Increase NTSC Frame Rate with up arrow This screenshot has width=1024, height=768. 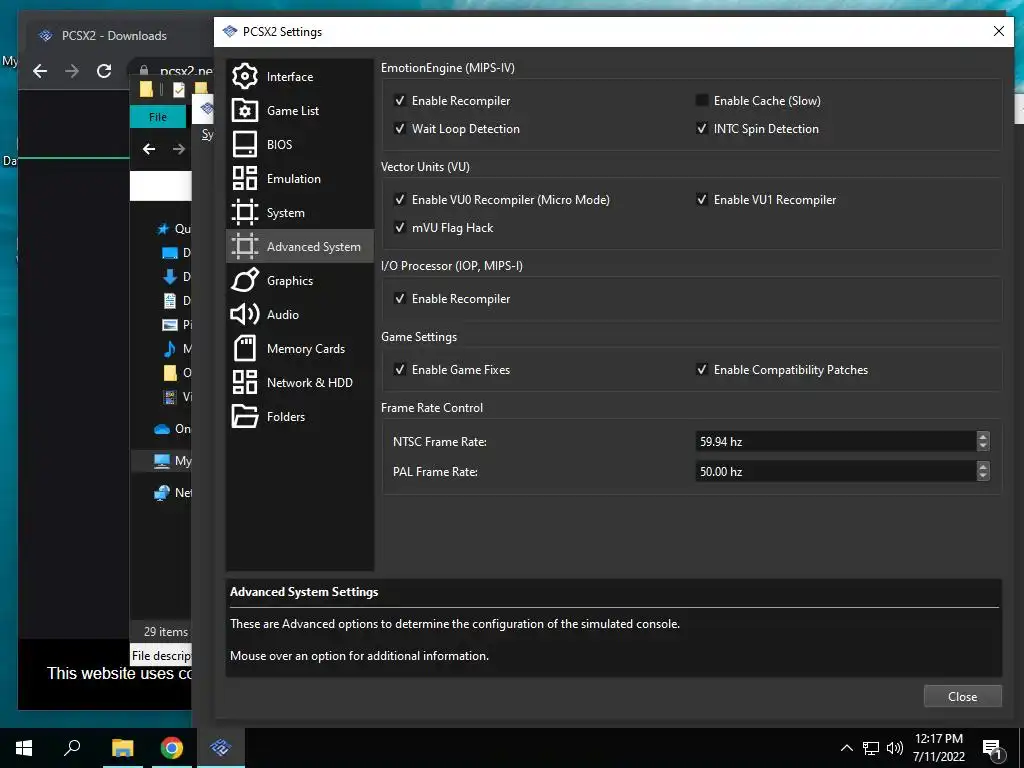pos(983,436)
